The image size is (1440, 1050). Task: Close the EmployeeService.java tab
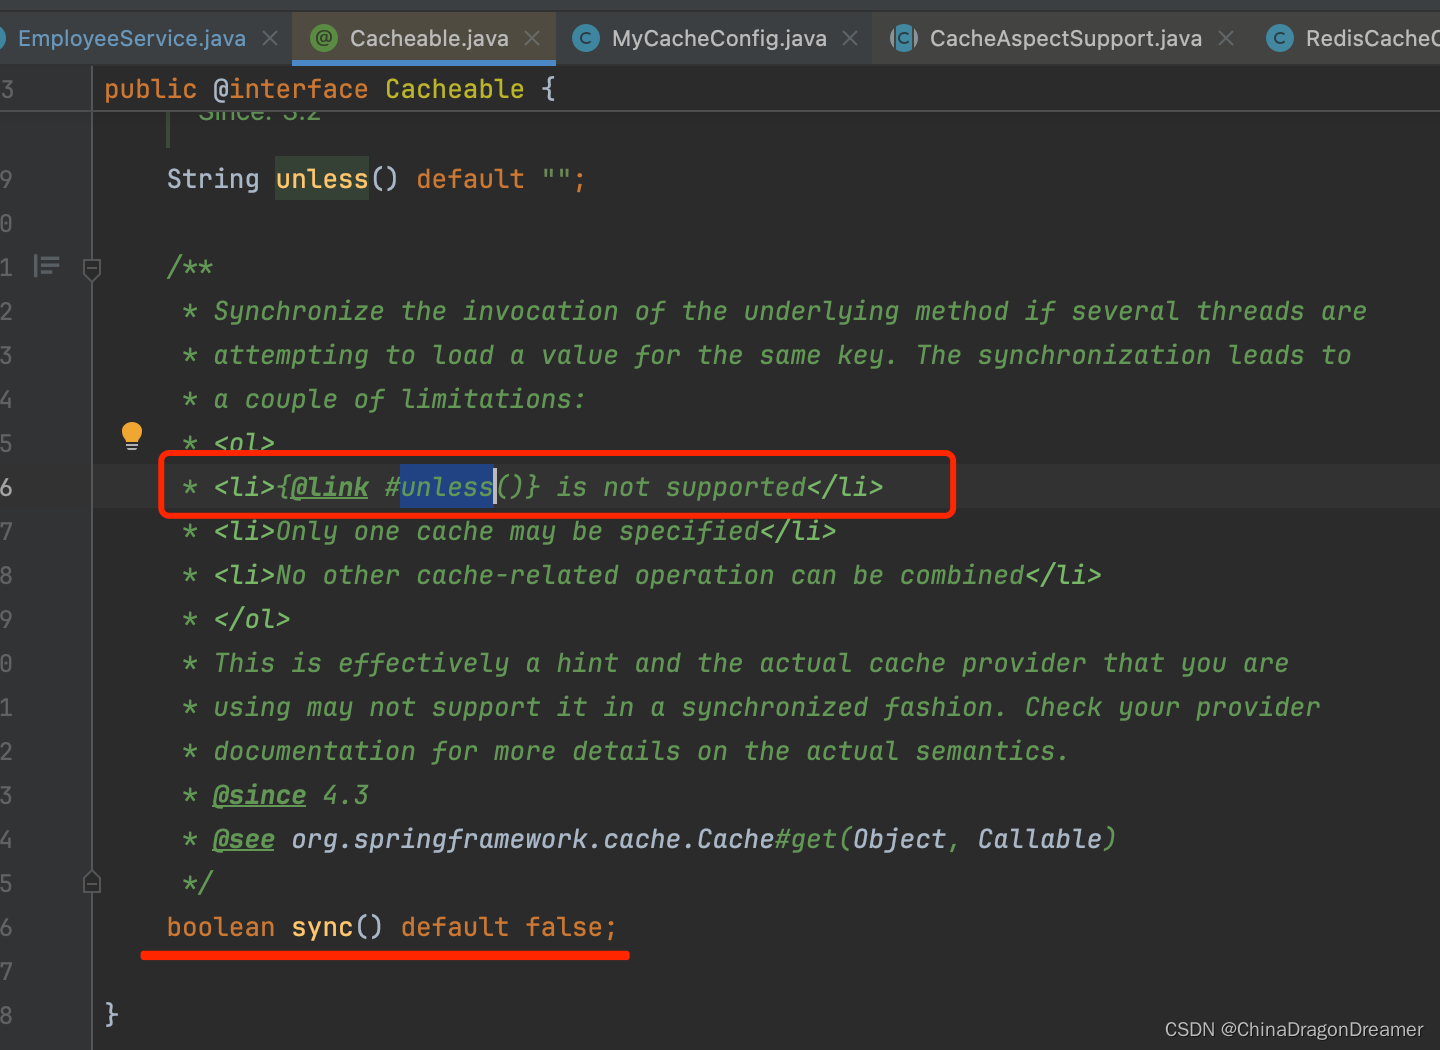[270, 39]
